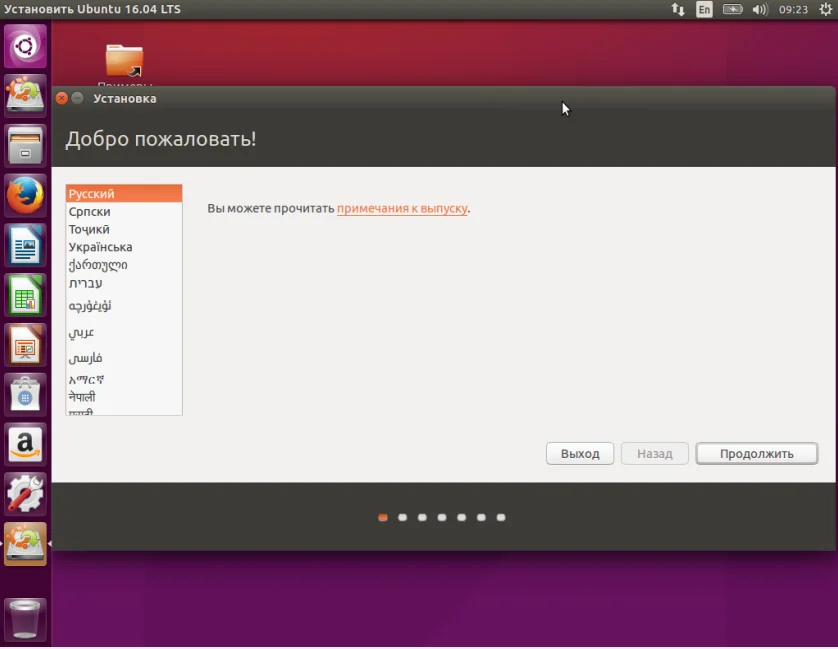Screen dimensions: 838x649
Task: Open the sound volume indicator
Action: point(759,9)
